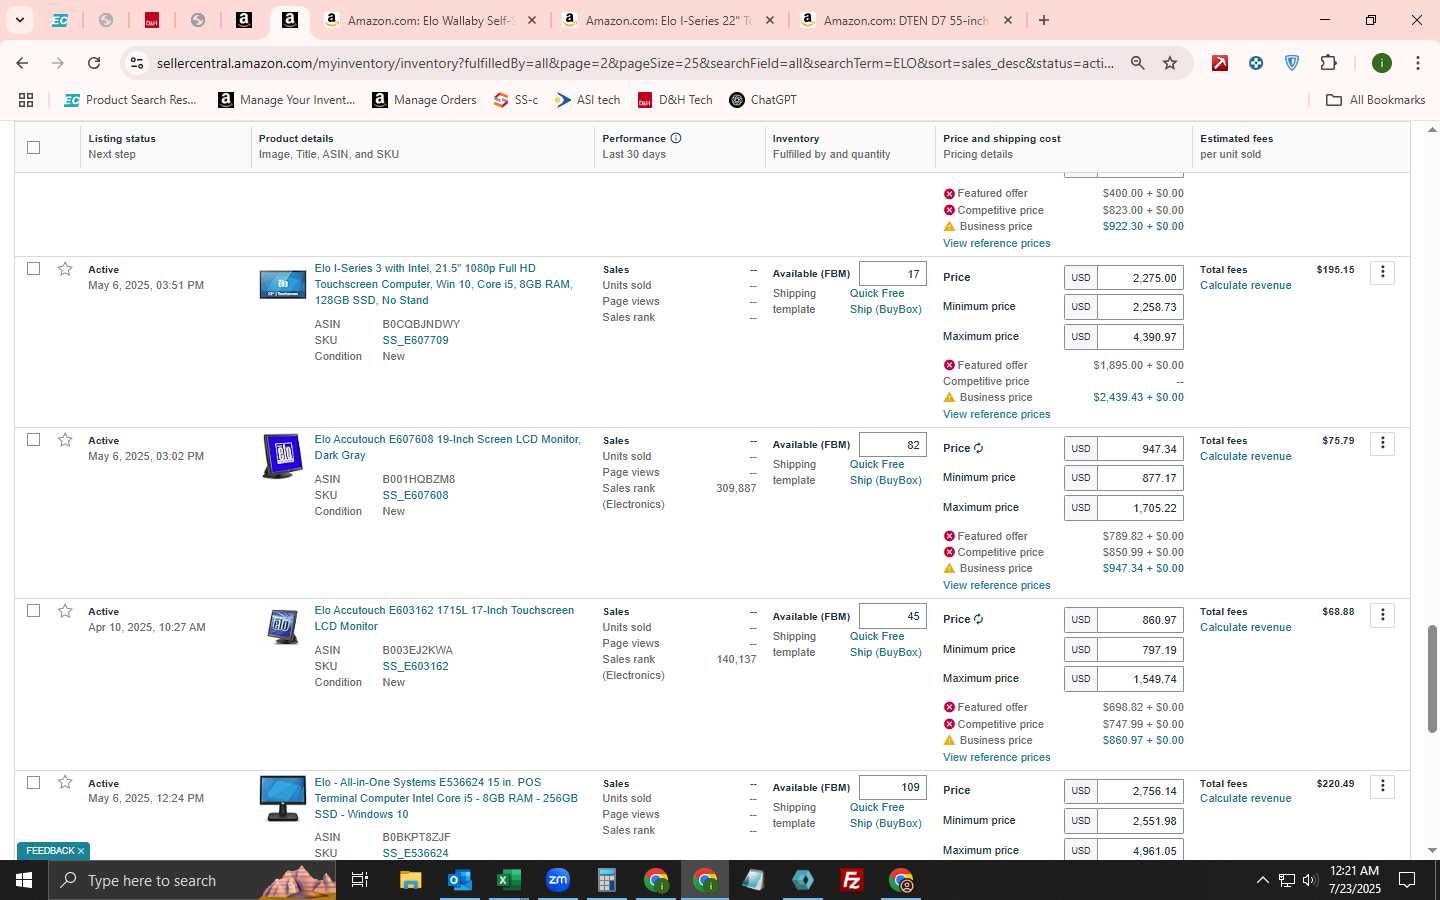Select the Elo Accutouch E603162 listing checkbox

33,610
